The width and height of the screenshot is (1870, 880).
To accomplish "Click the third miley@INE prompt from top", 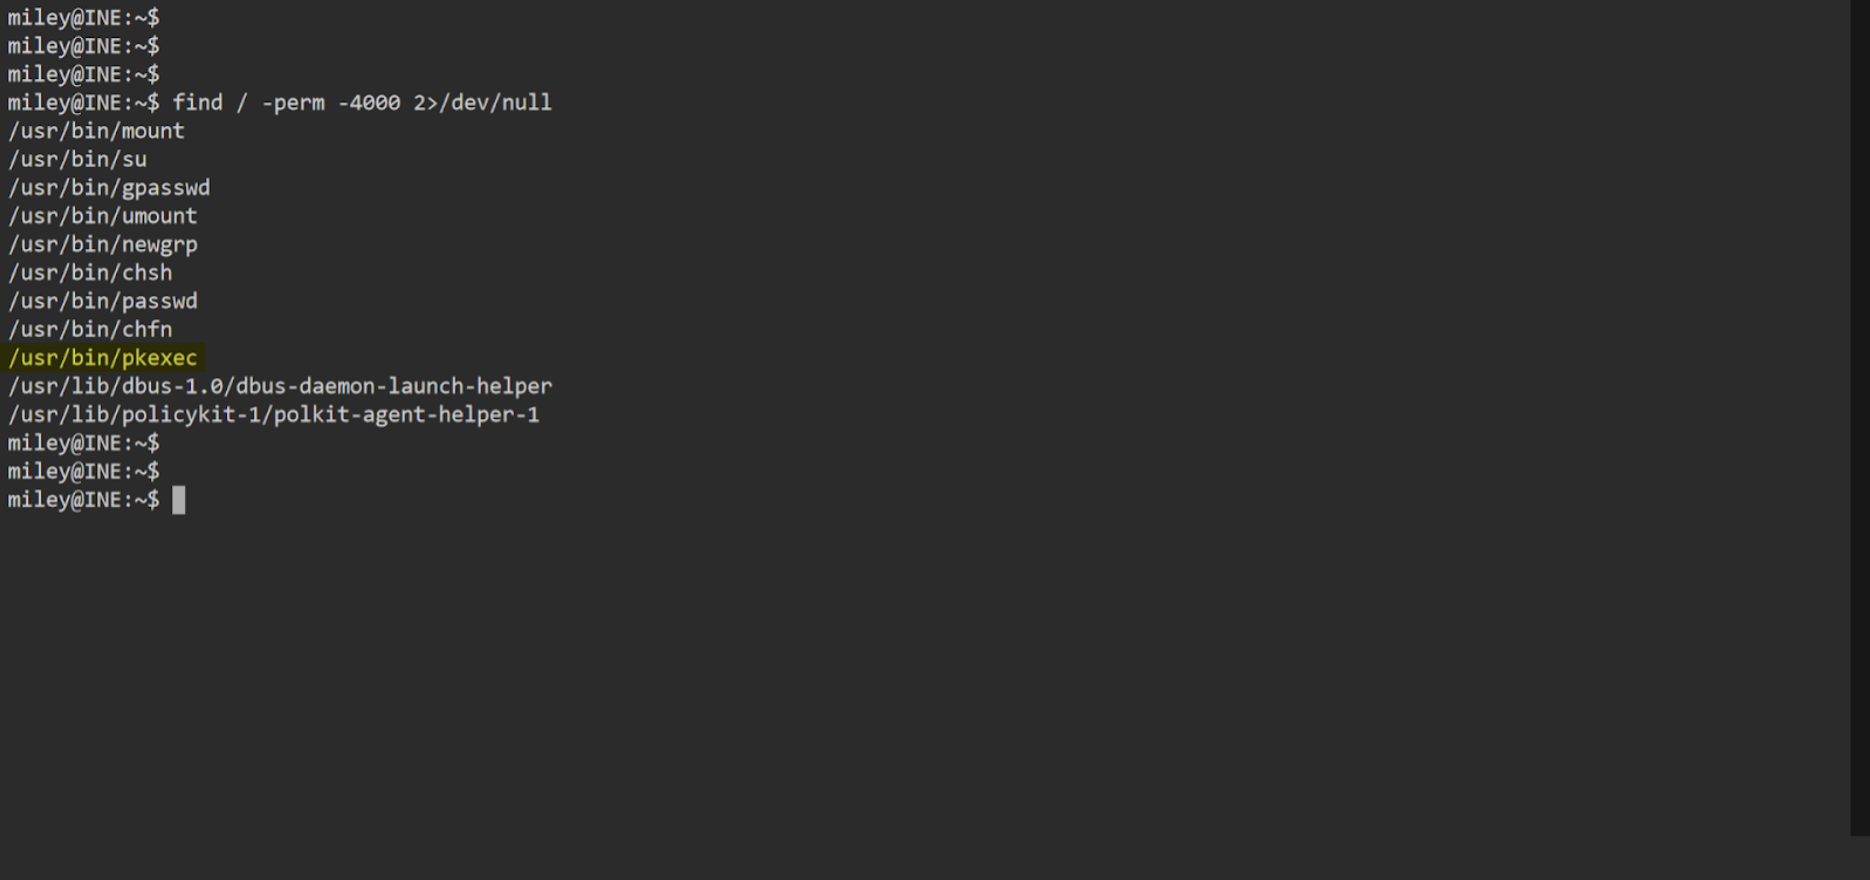I will click(84, 75).
